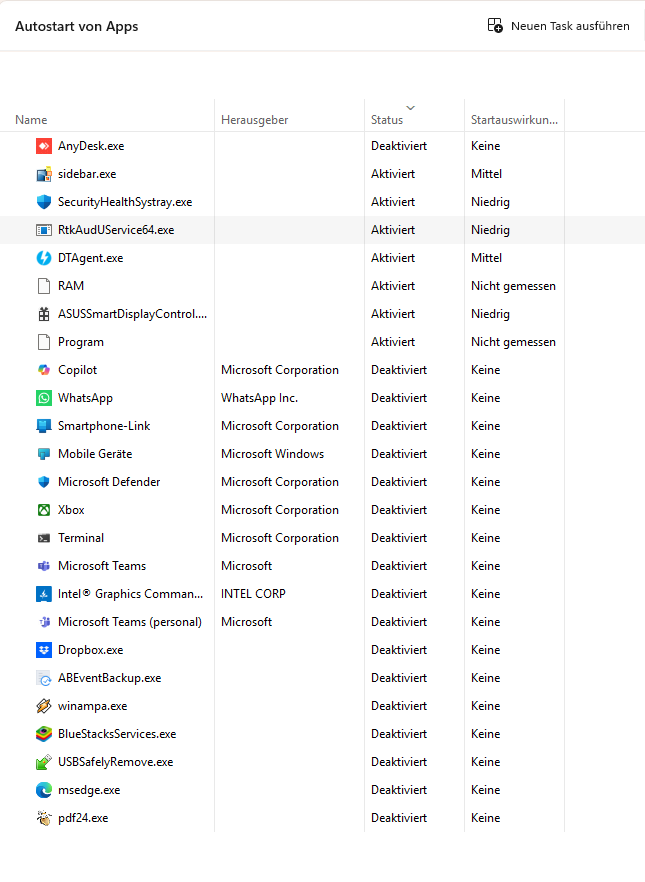Image resolution: width=645 pixels, height=882 pixels.
Task: Click the Intel Graphics Command icon
Action: click(44, 594)
